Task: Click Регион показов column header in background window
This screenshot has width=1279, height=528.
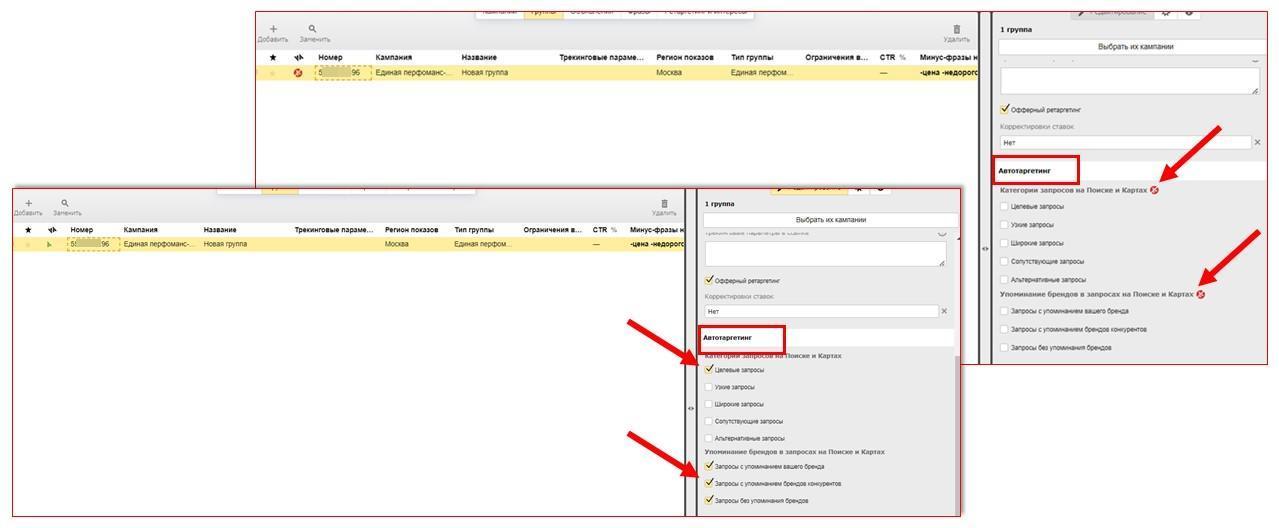Action: tap(684, 58)
